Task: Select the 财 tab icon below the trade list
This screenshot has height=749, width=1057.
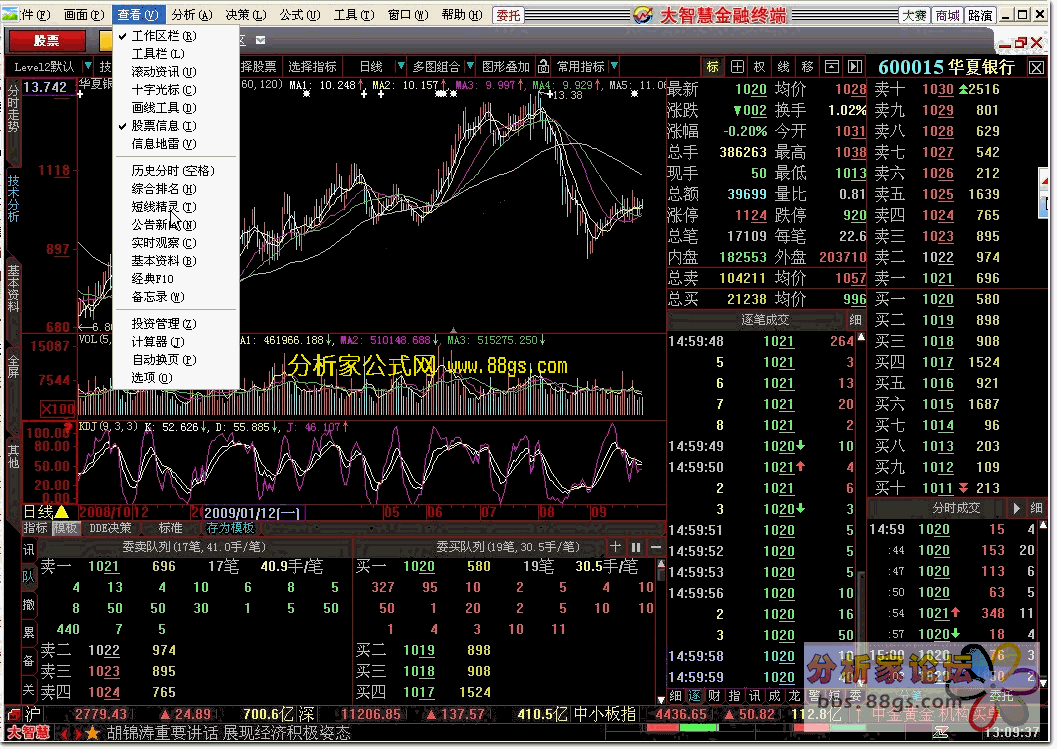Action: point(715,696)
